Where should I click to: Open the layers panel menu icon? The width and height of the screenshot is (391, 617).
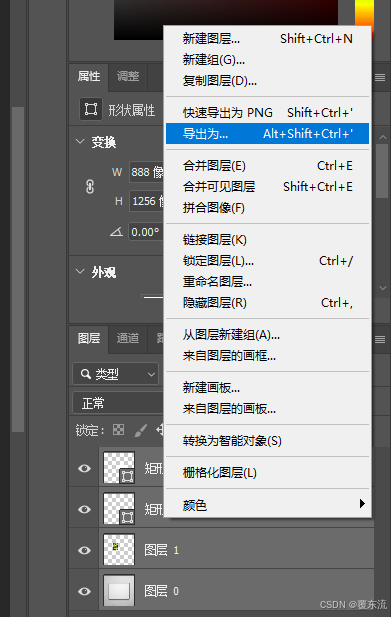click(x=380, y=339)
